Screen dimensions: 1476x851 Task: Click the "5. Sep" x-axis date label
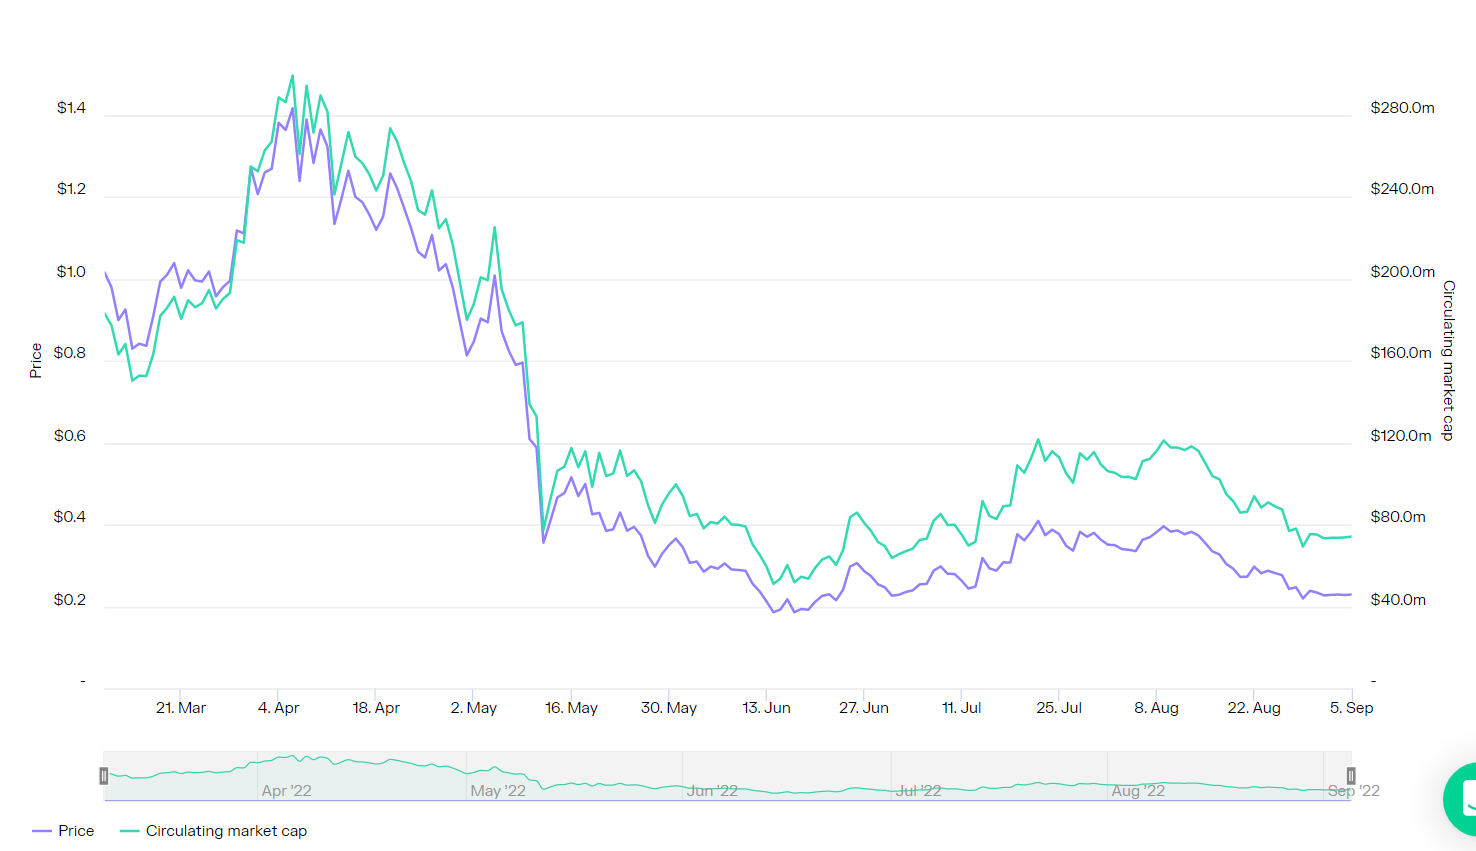1352,708
